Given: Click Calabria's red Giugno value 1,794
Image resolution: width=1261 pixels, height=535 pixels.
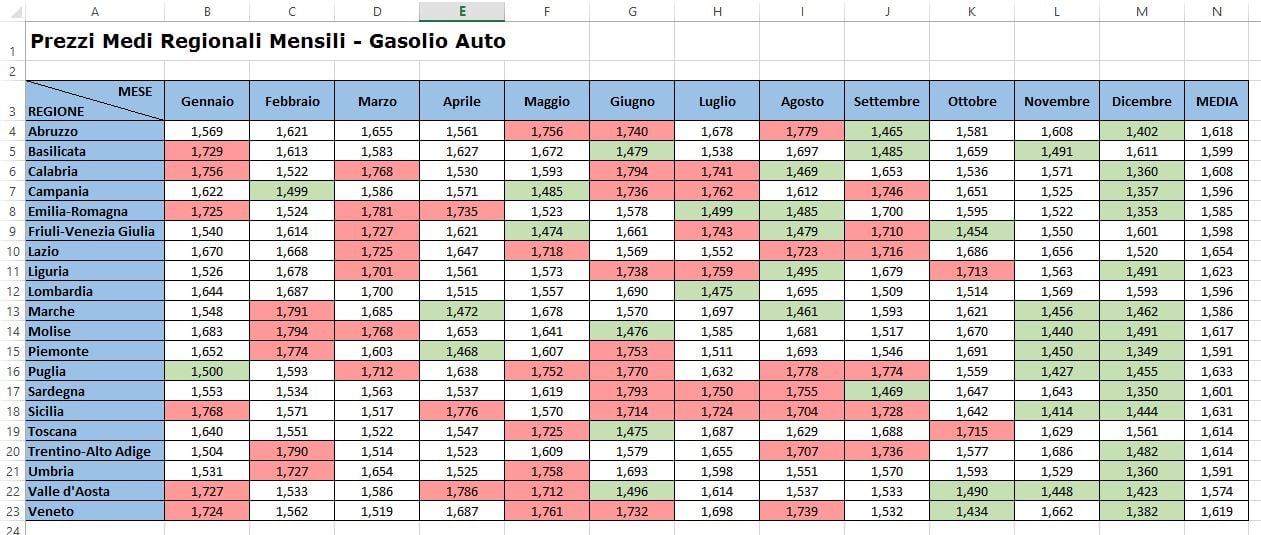Looking at the screenshot, I should coord(632,171).
